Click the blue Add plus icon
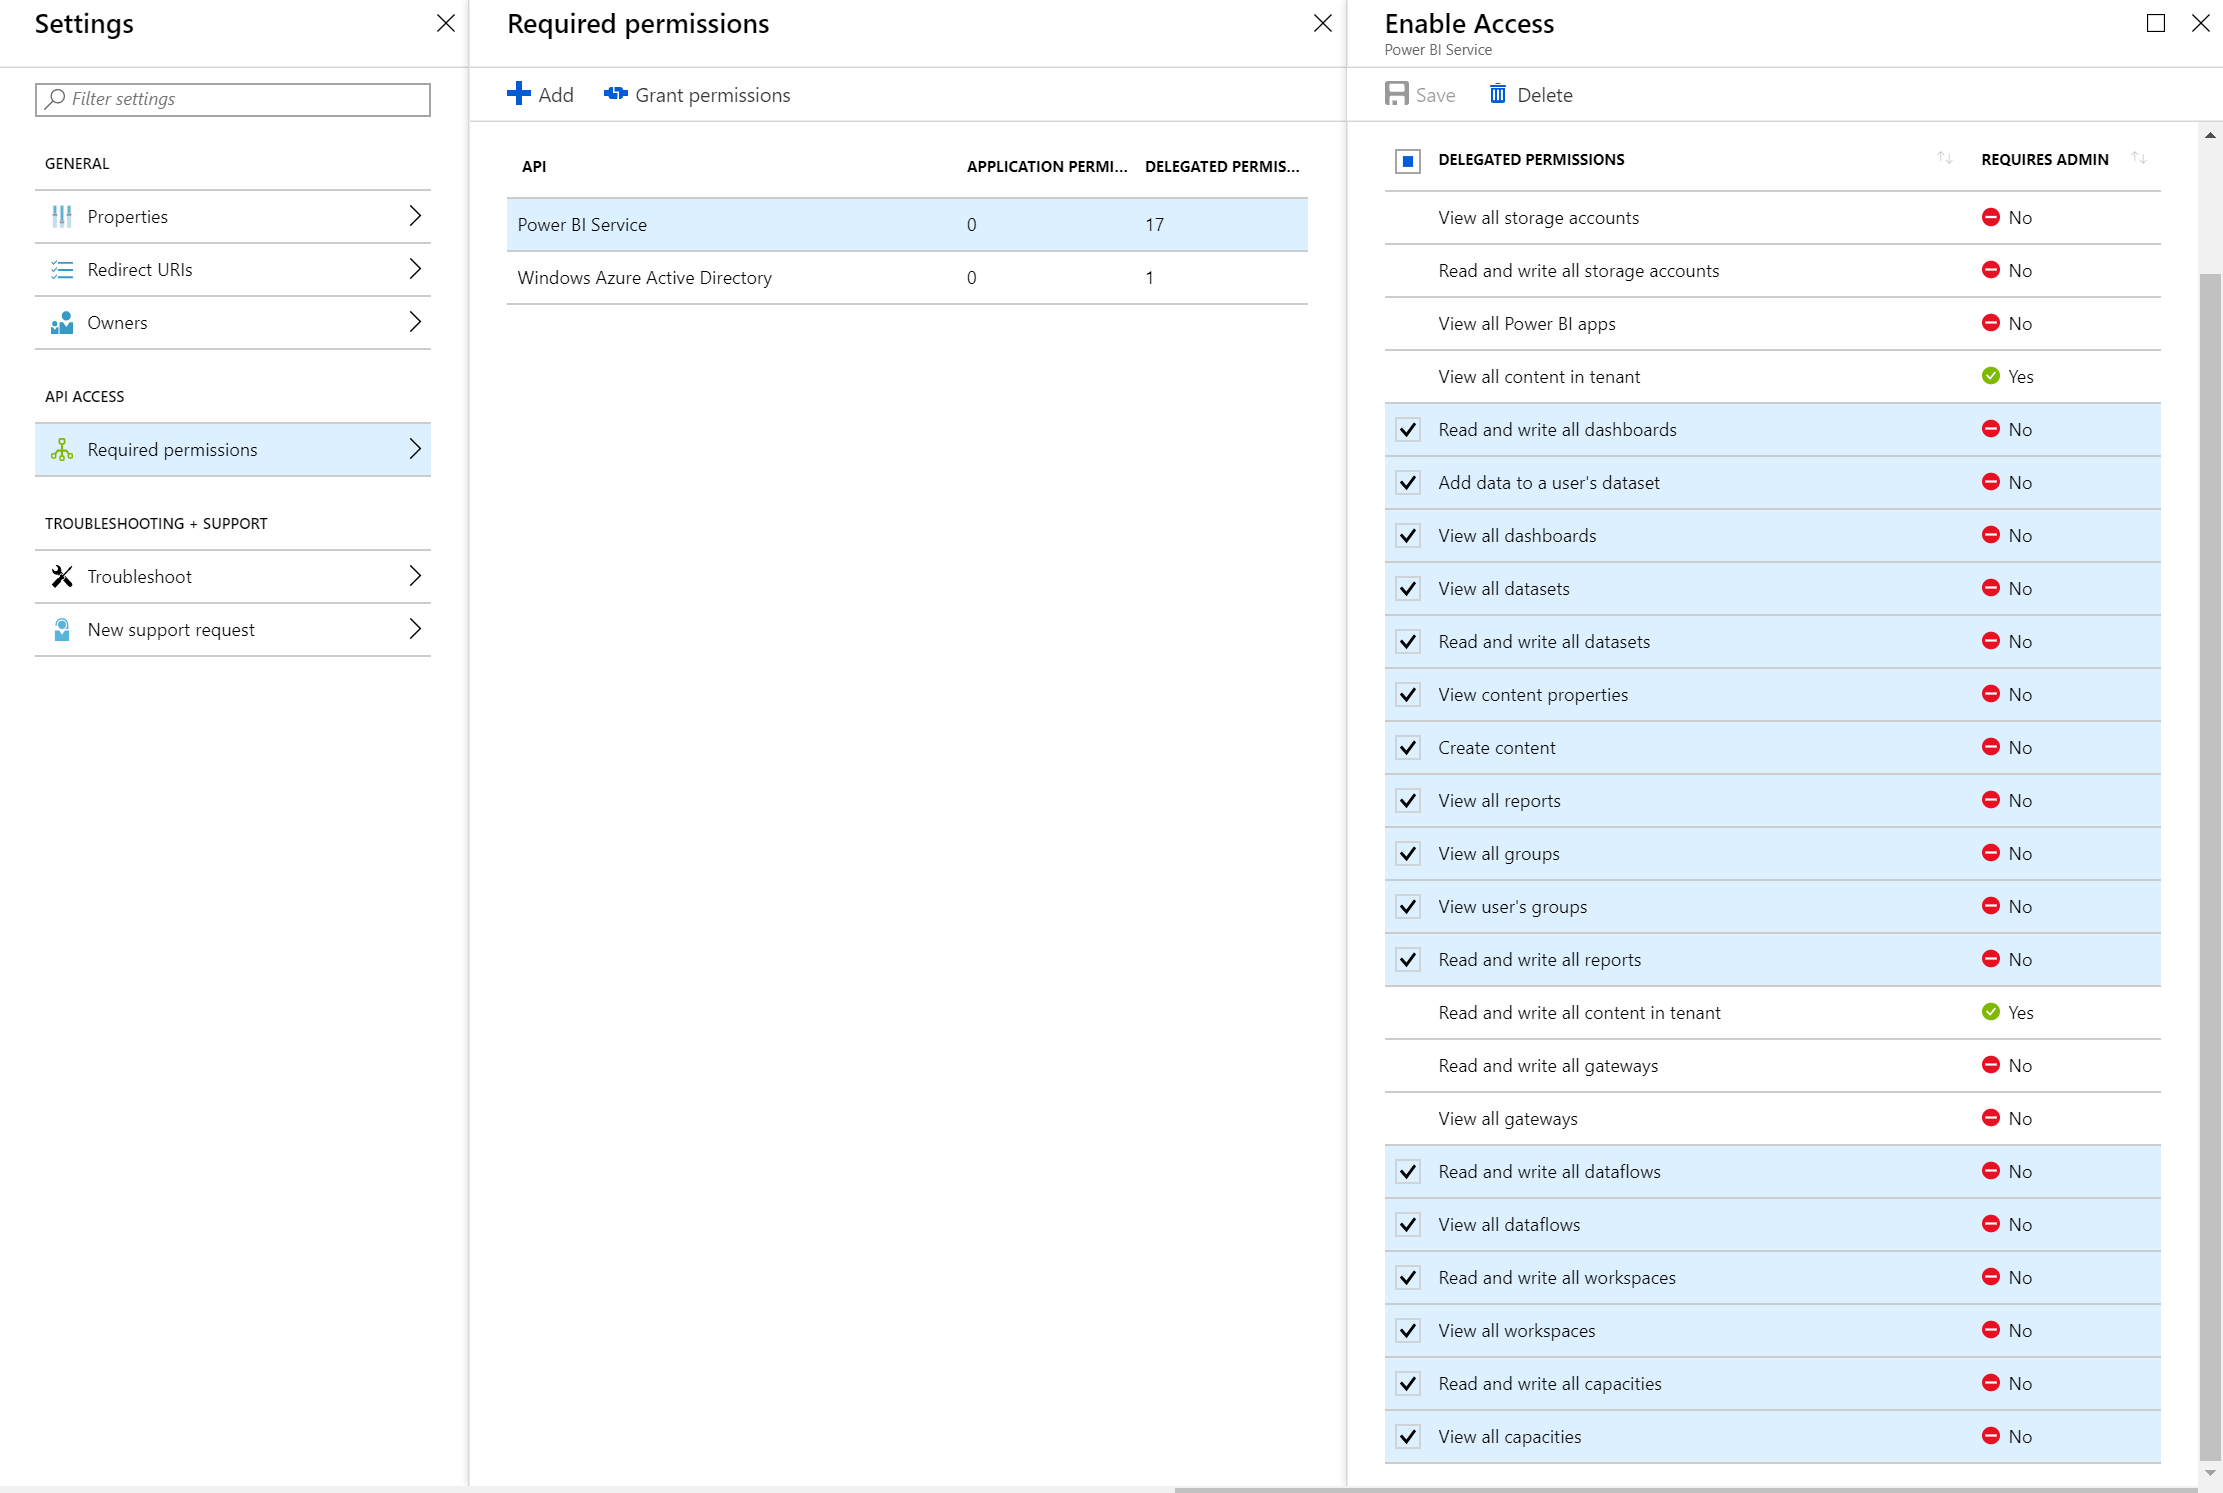The image size is (2223, 1493). 518,93
